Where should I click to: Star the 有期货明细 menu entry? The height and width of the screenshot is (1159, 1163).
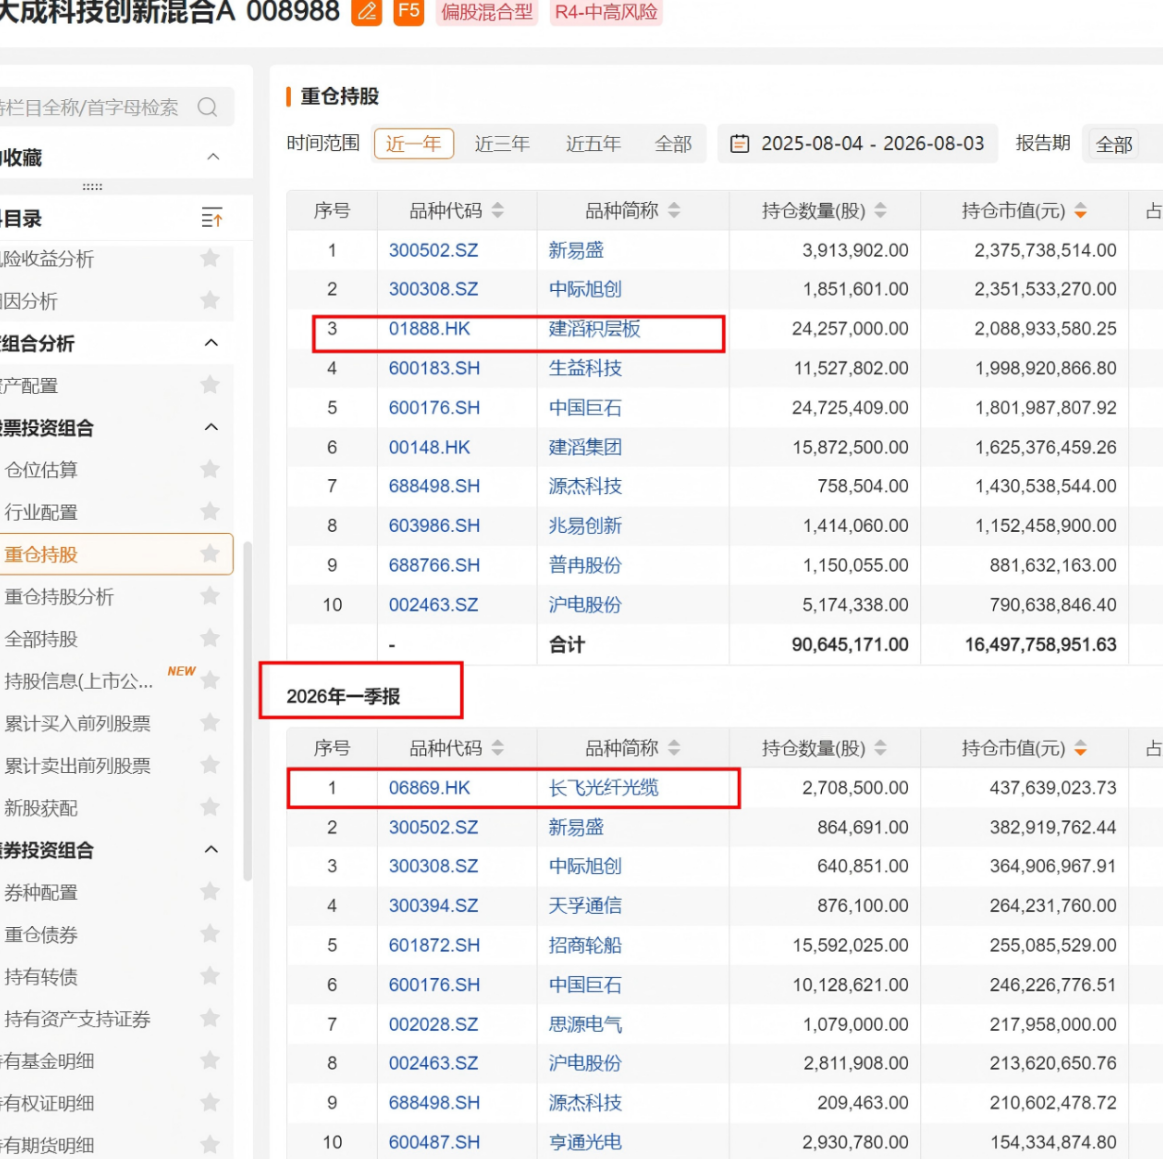pyautogui.click(x=210, y=1145)
